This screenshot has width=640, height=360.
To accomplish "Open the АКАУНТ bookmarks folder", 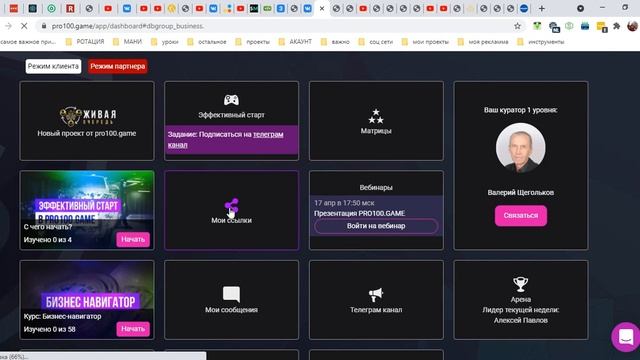I will [x=296, y=42].
